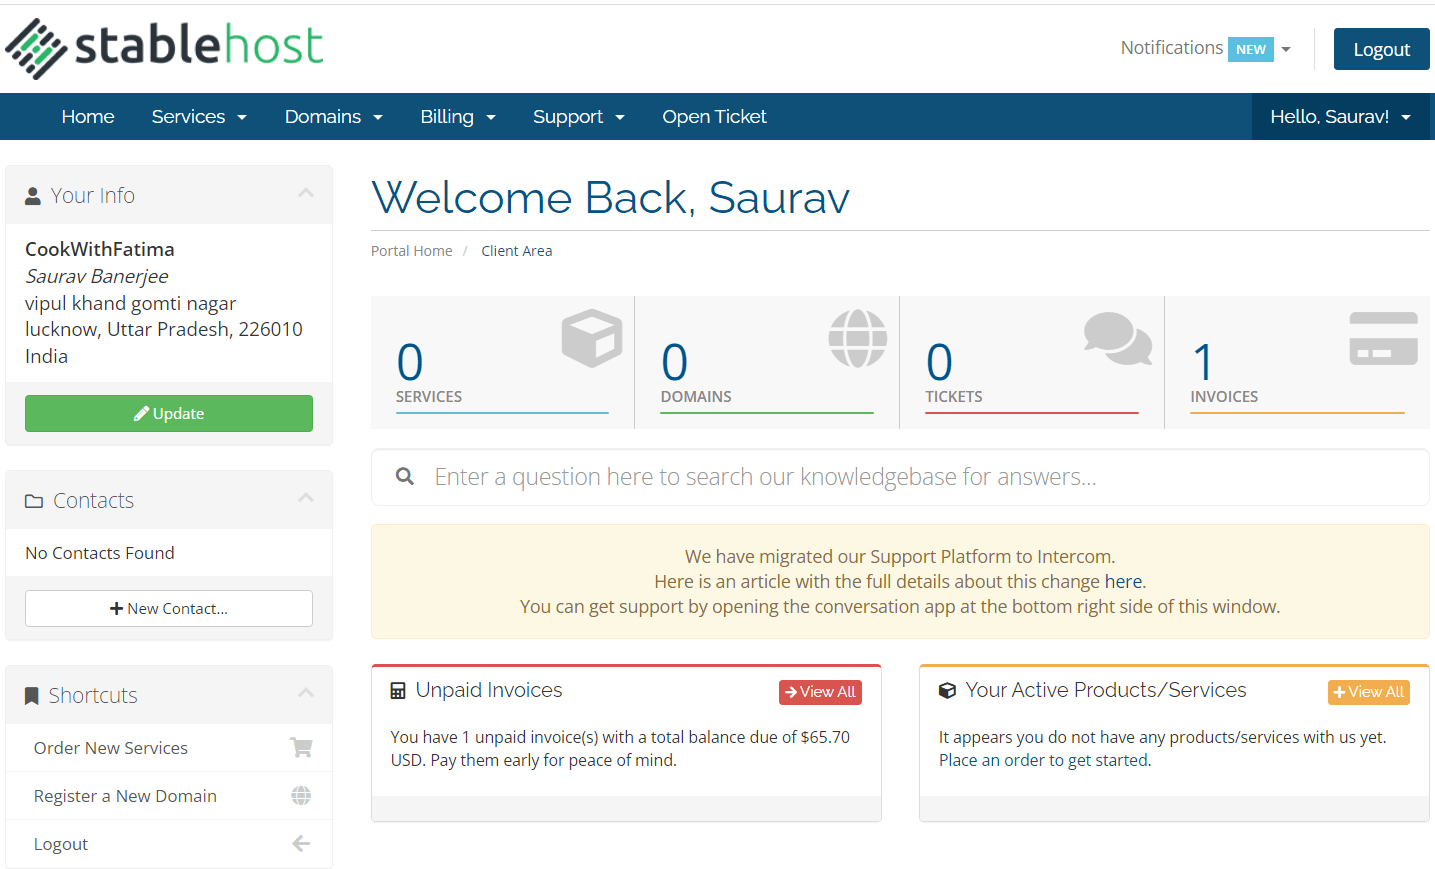Click the Home item in the navigation bar
Screen dimensions: 1435x869
tap(87, 116)
